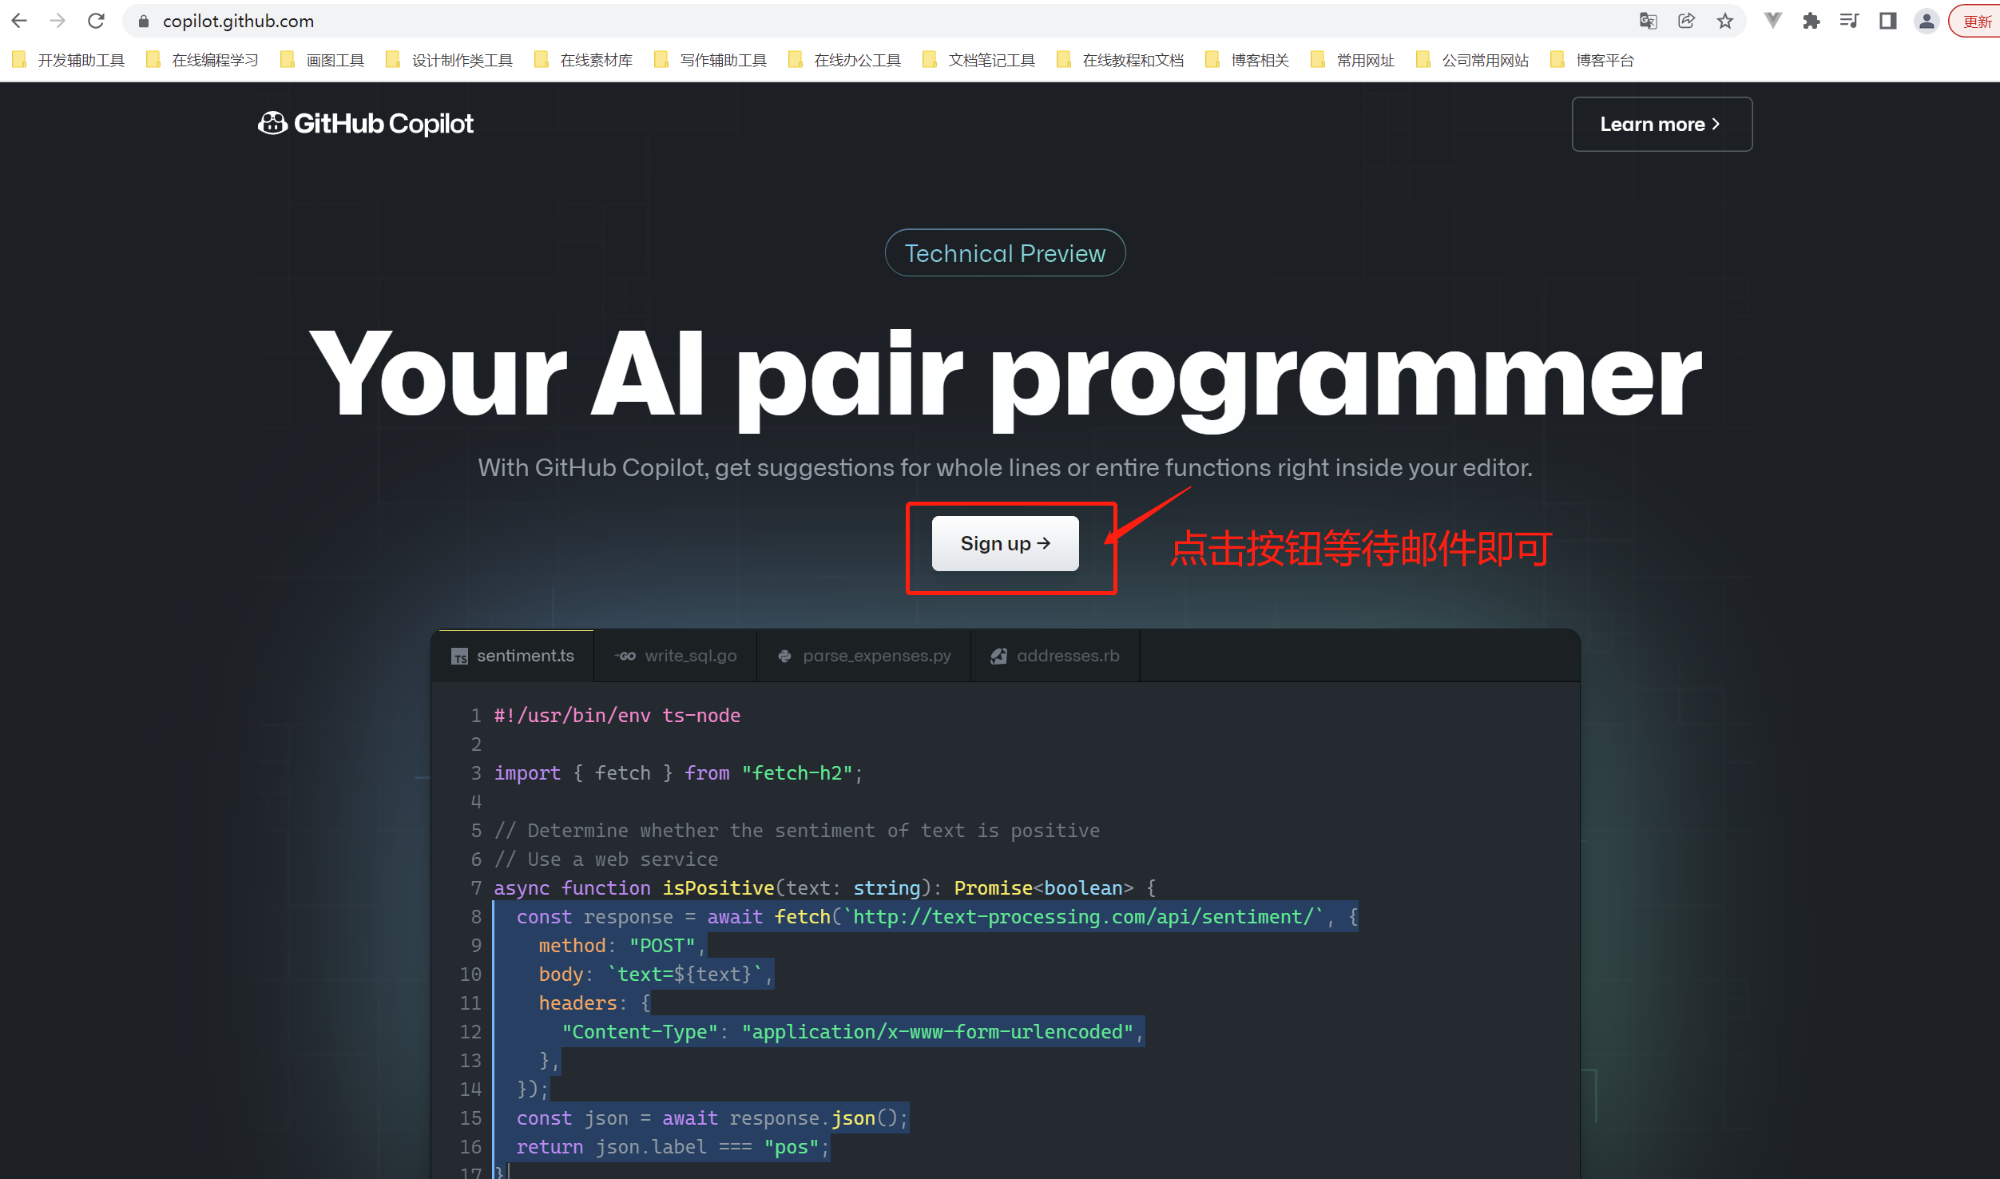Open the 常用网址 bookmark folder
Image resolution: width=2000 pixels, height=1179 pixels.
coord(1353,60)
